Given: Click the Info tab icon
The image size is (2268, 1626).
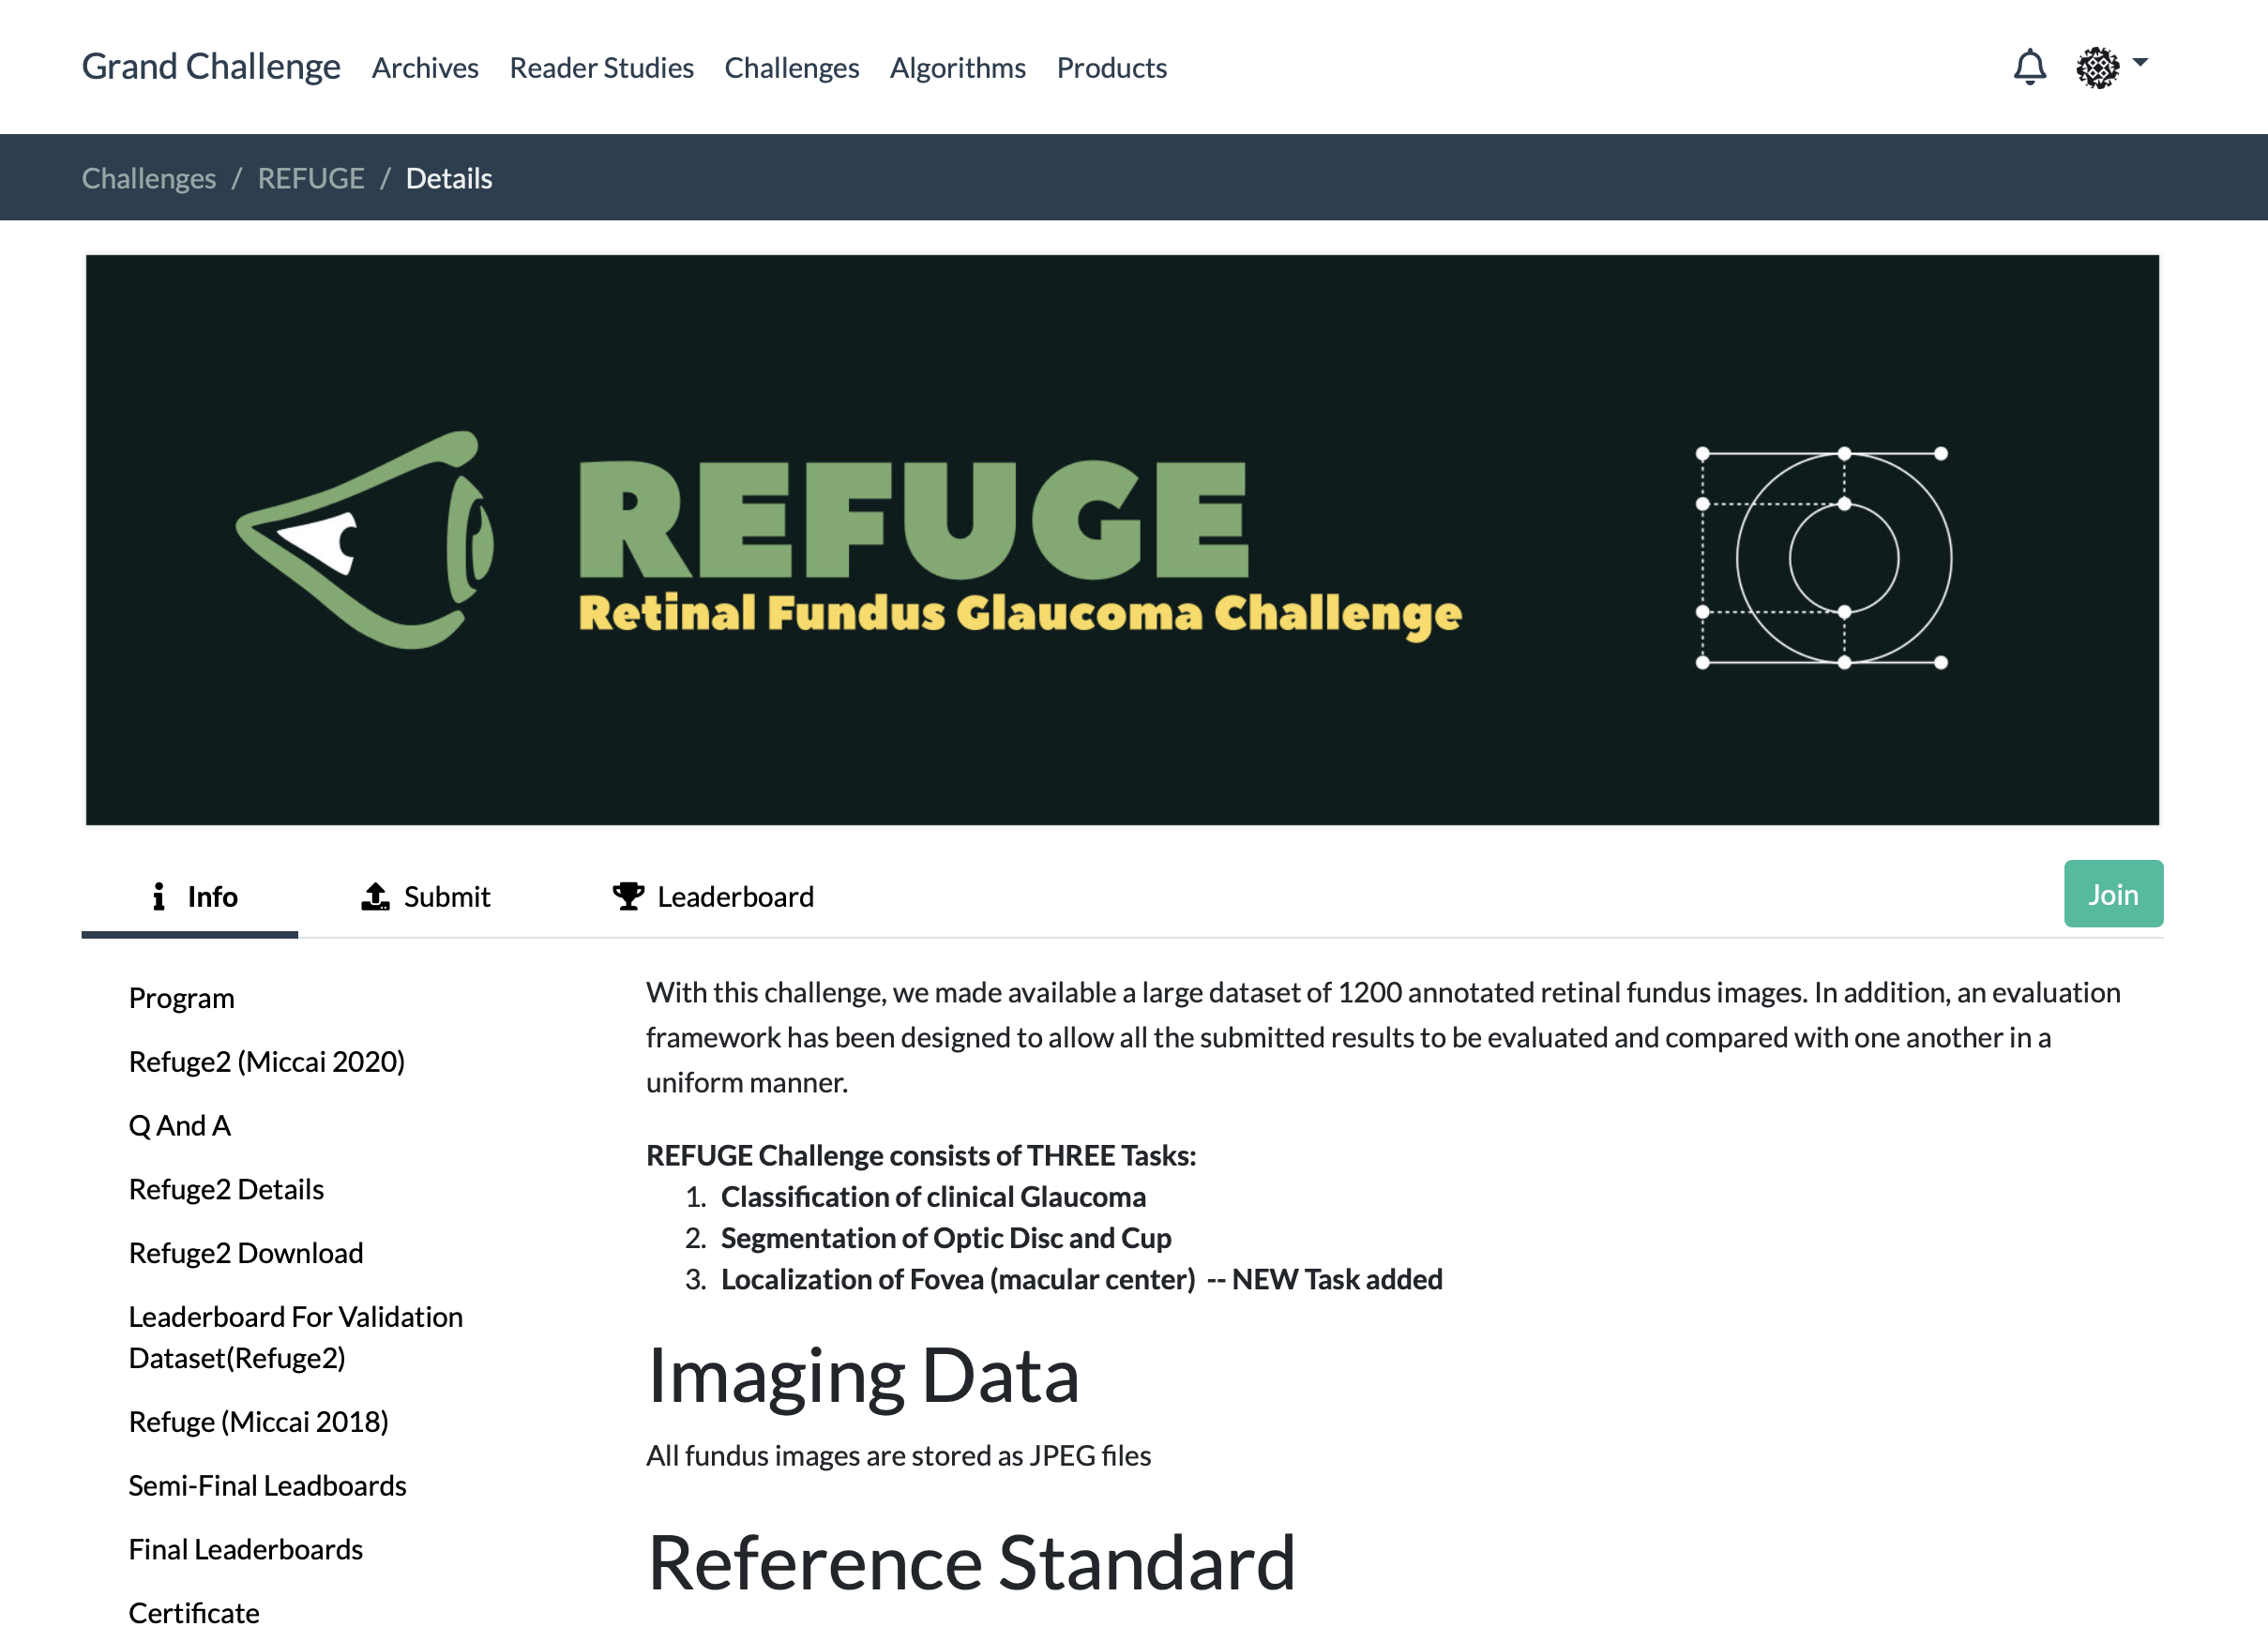Looking at the screenshot, I should tap(158, 896).
